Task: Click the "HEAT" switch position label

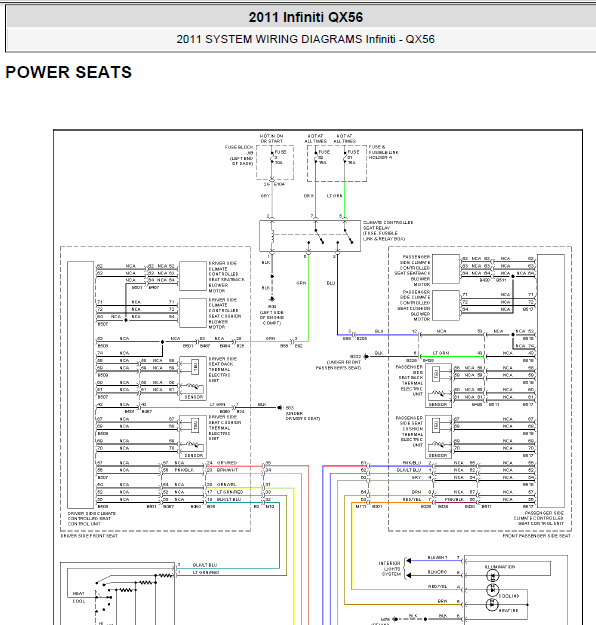Action: coord(79,594)
